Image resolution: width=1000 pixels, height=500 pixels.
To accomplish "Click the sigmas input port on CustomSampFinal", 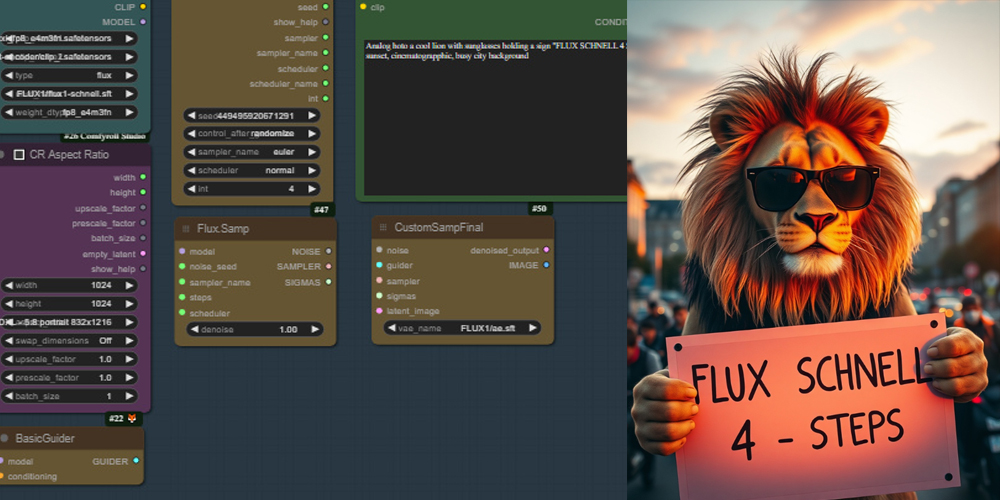I will coord(379,296).
